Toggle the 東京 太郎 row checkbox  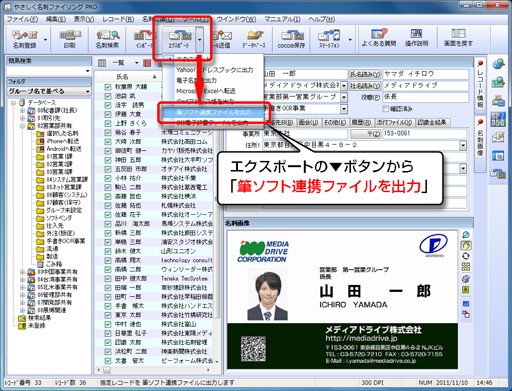pyautogui.click(x=107, y=315)
